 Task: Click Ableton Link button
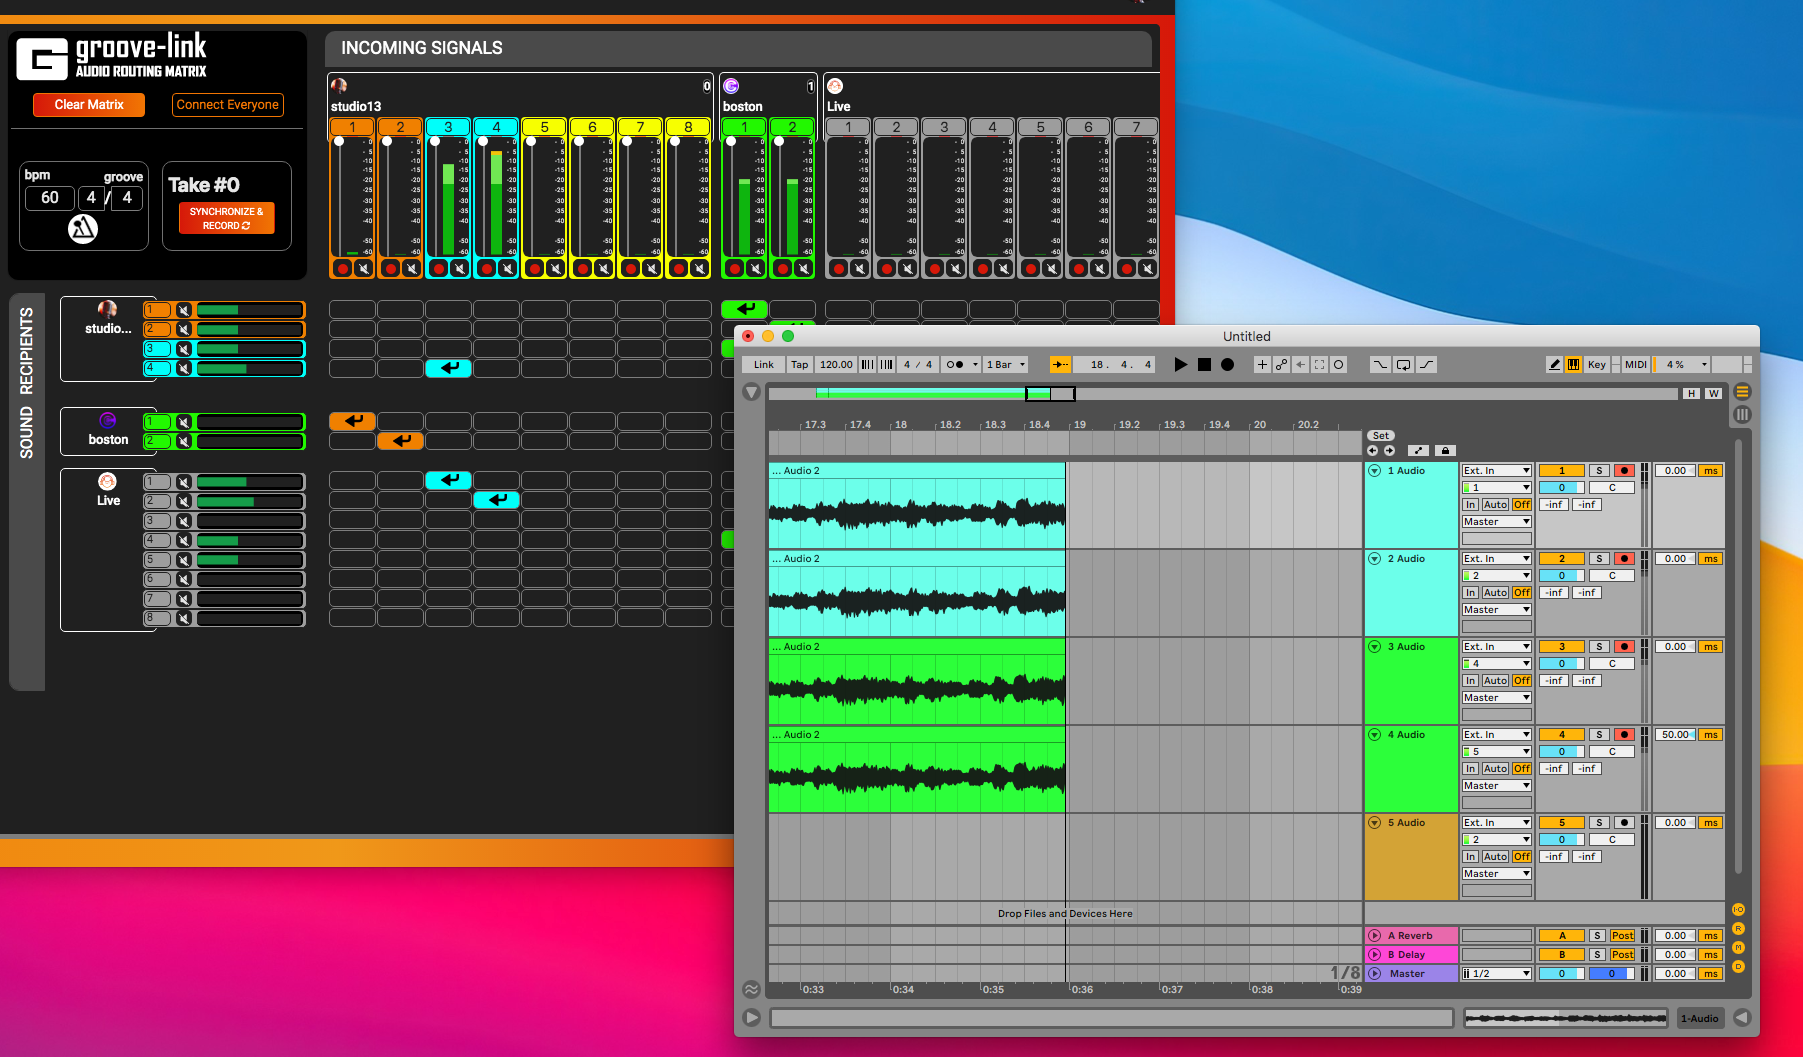click(x=764, y=365)
